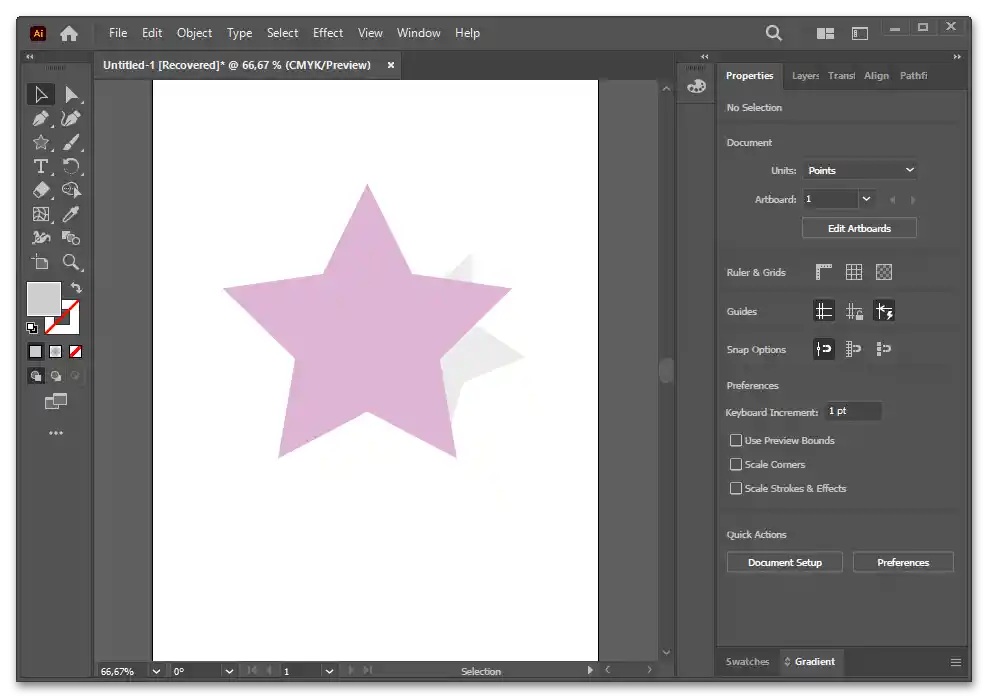Select the Rotate tool

pos(71,166)
